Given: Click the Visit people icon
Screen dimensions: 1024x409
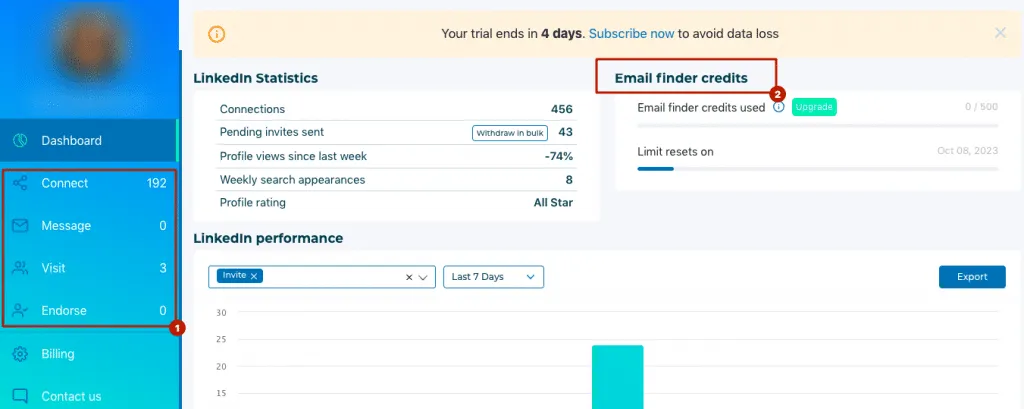Looking at the screenshot, I should click(20, 268).
